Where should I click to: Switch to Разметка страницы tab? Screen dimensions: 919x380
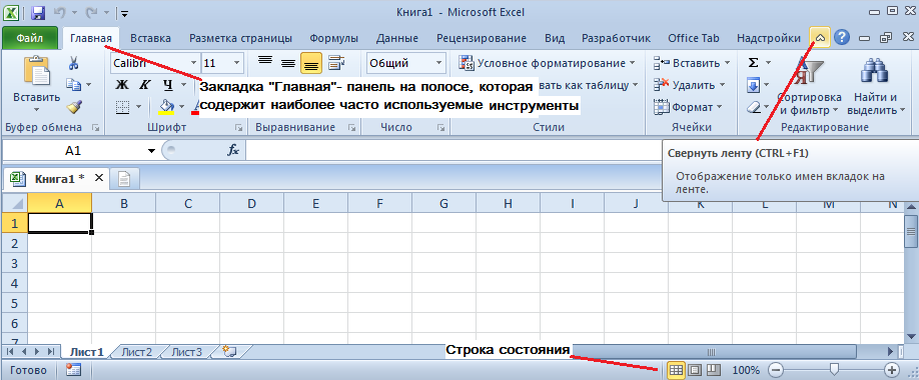click(241, 38)
